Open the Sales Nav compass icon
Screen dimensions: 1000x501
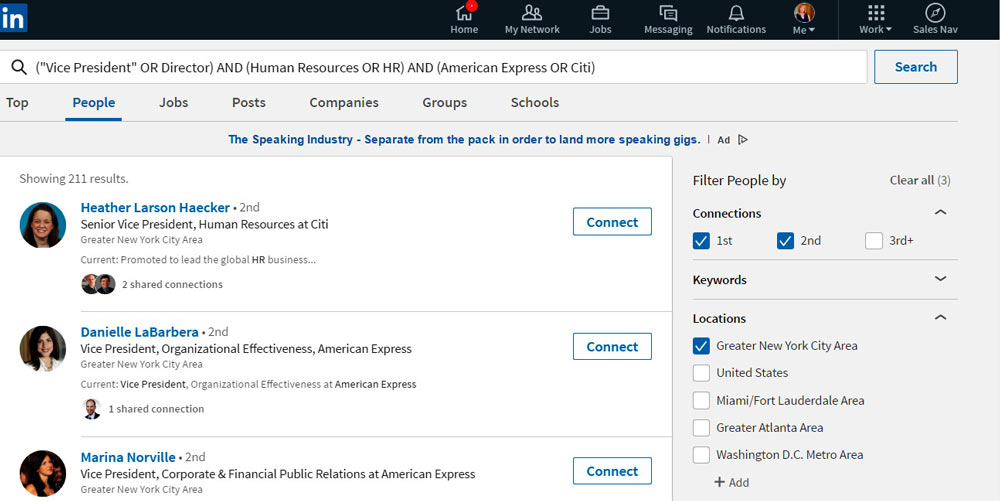point(935,13)
